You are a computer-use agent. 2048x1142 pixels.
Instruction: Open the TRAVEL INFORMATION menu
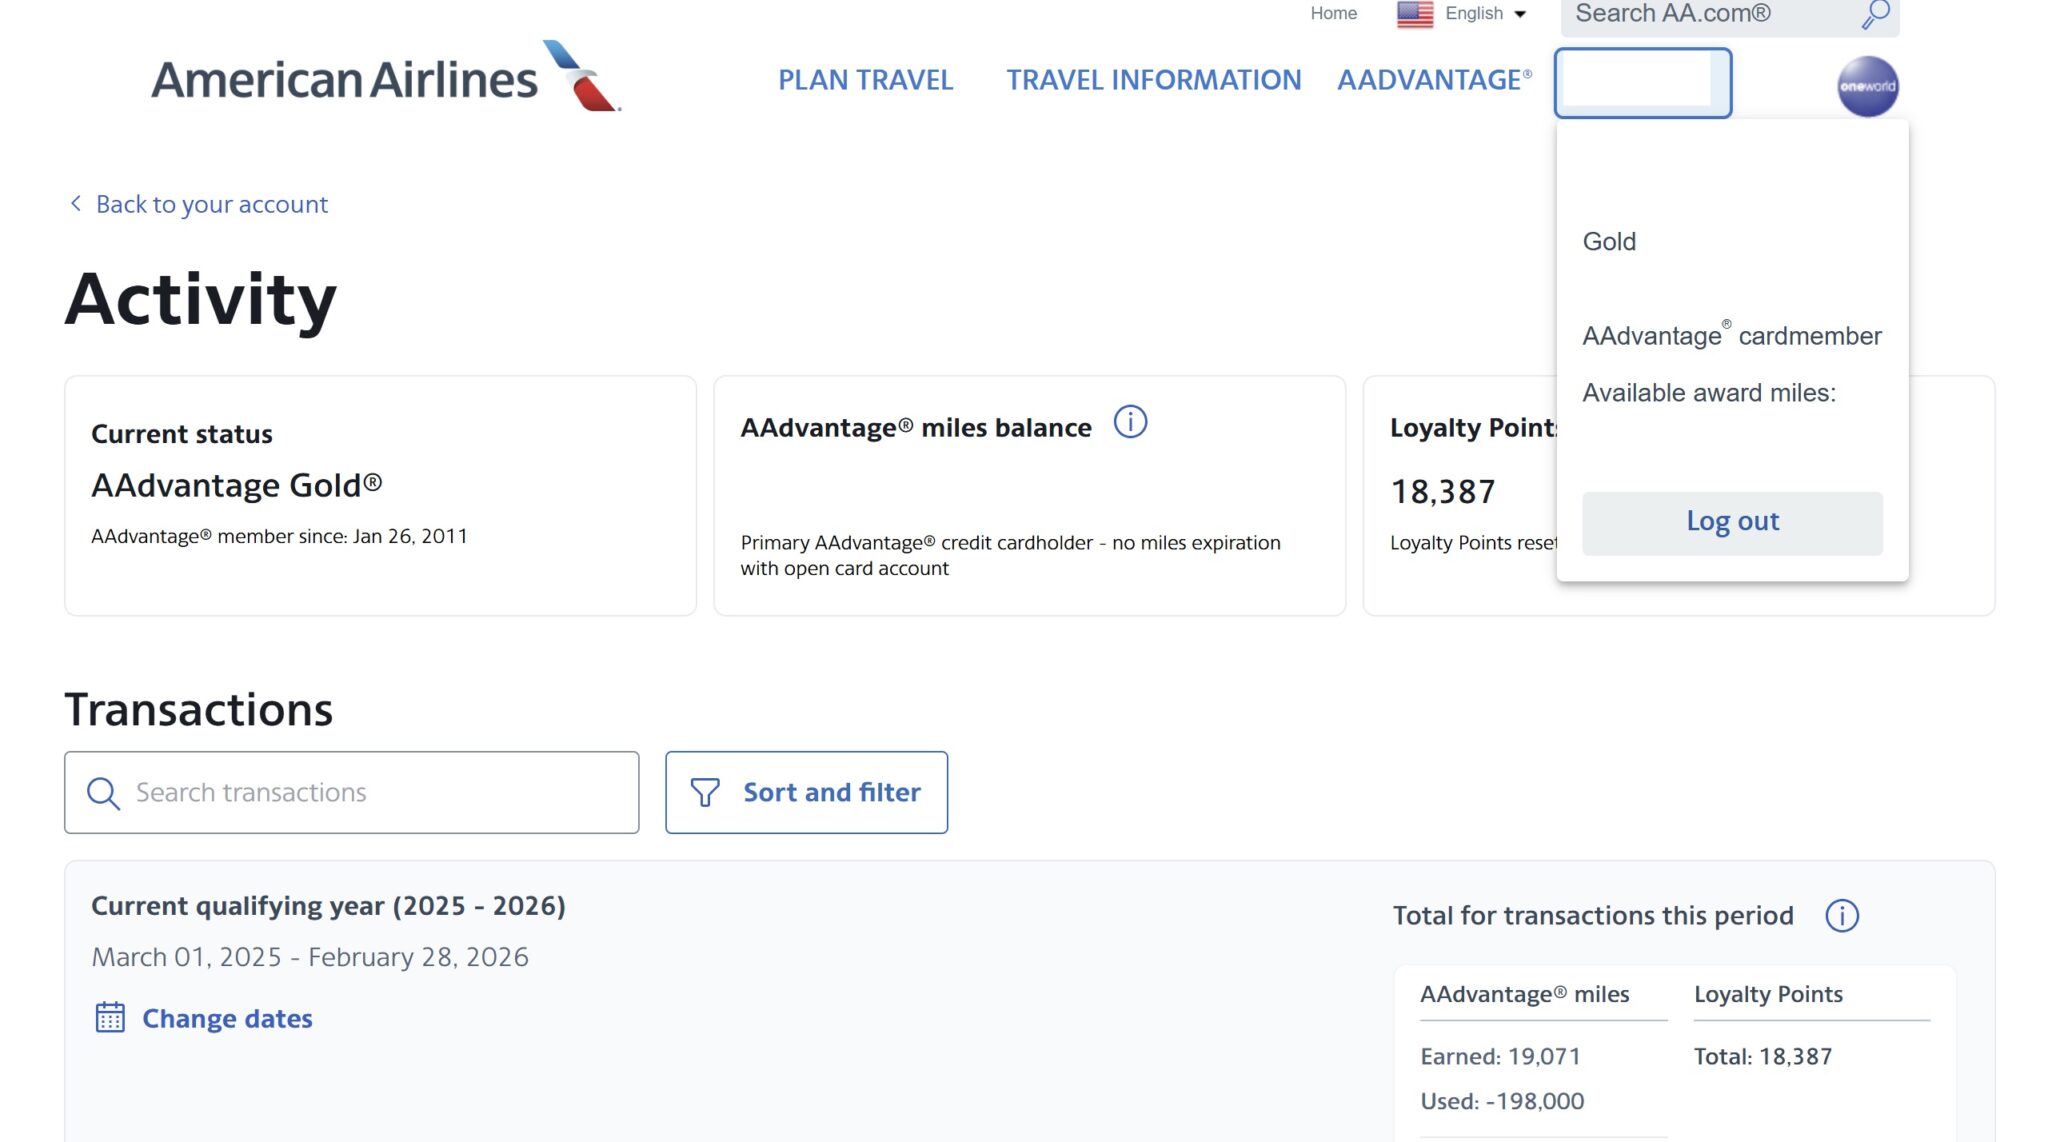click(x=1153, y=80)
